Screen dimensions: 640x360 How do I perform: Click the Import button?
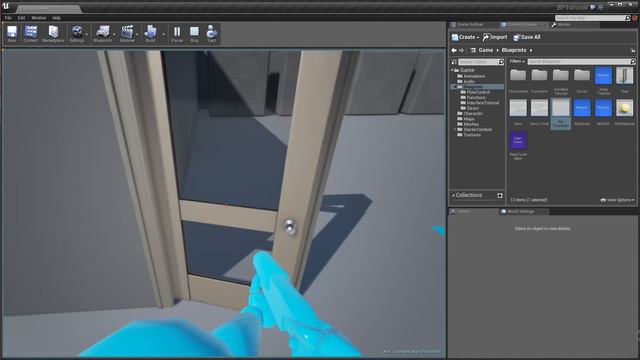click(495, 37)
